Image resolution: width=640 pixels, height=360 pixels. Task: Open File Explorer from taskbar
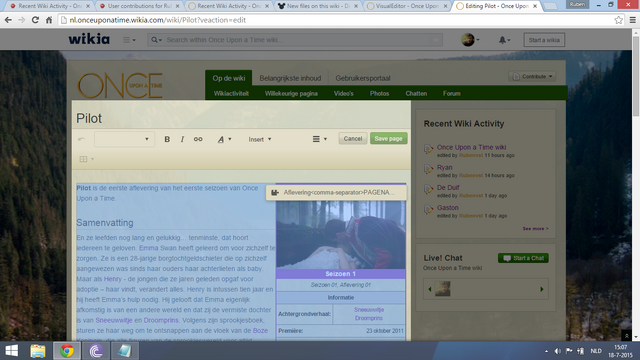point(38,351)
